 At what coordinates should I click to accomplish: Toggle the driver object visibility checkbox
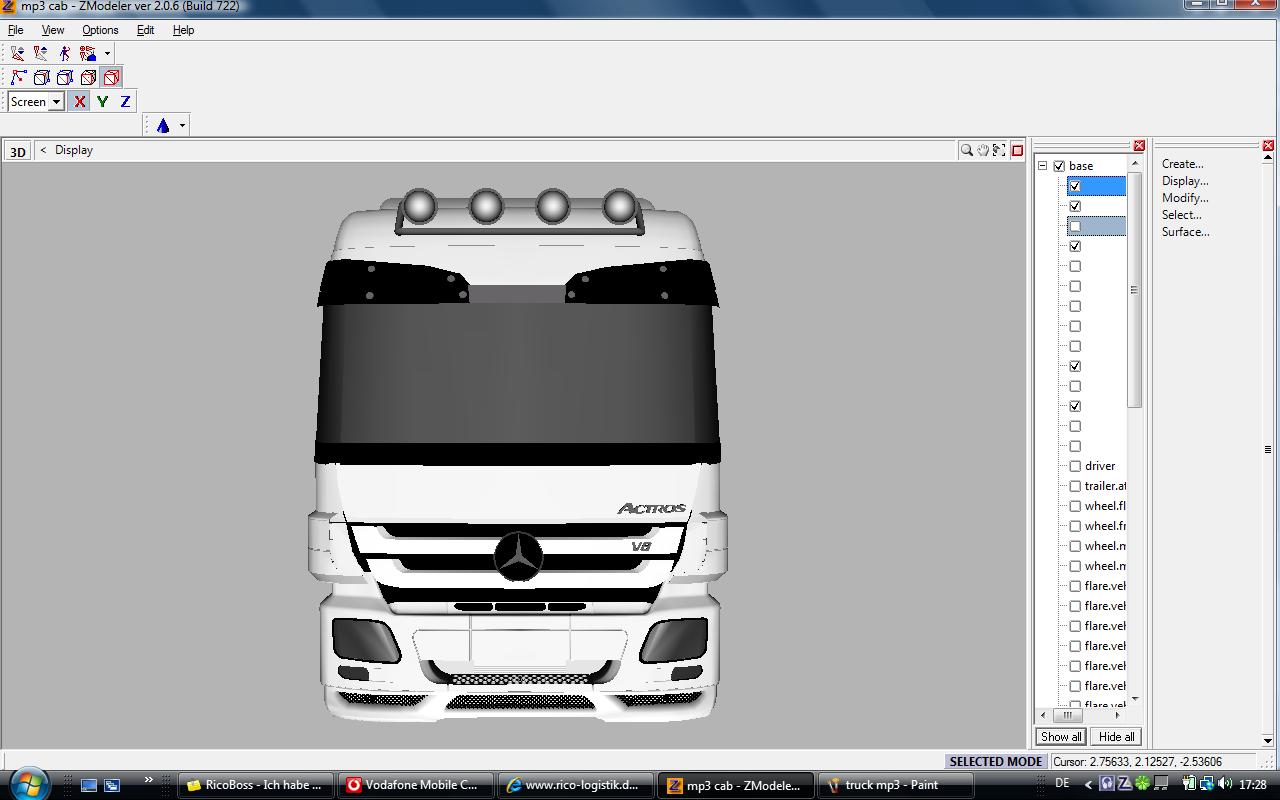point(1075,466)
